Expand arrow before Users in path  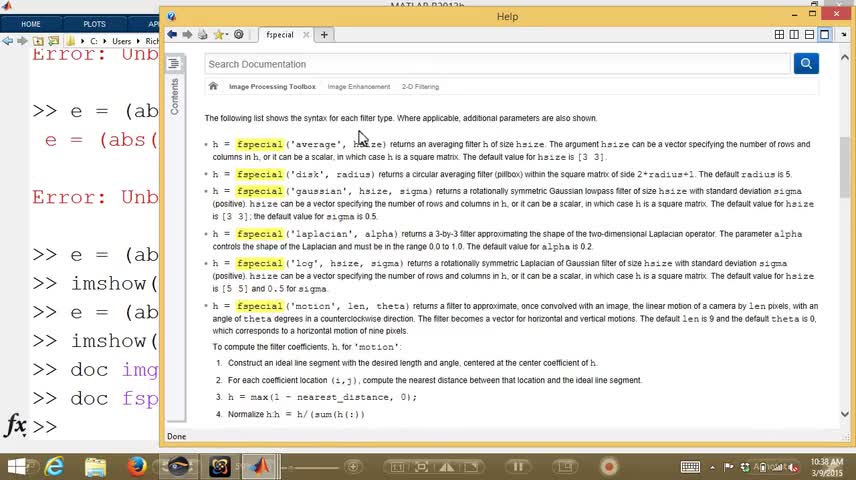[x=105, y=41]
